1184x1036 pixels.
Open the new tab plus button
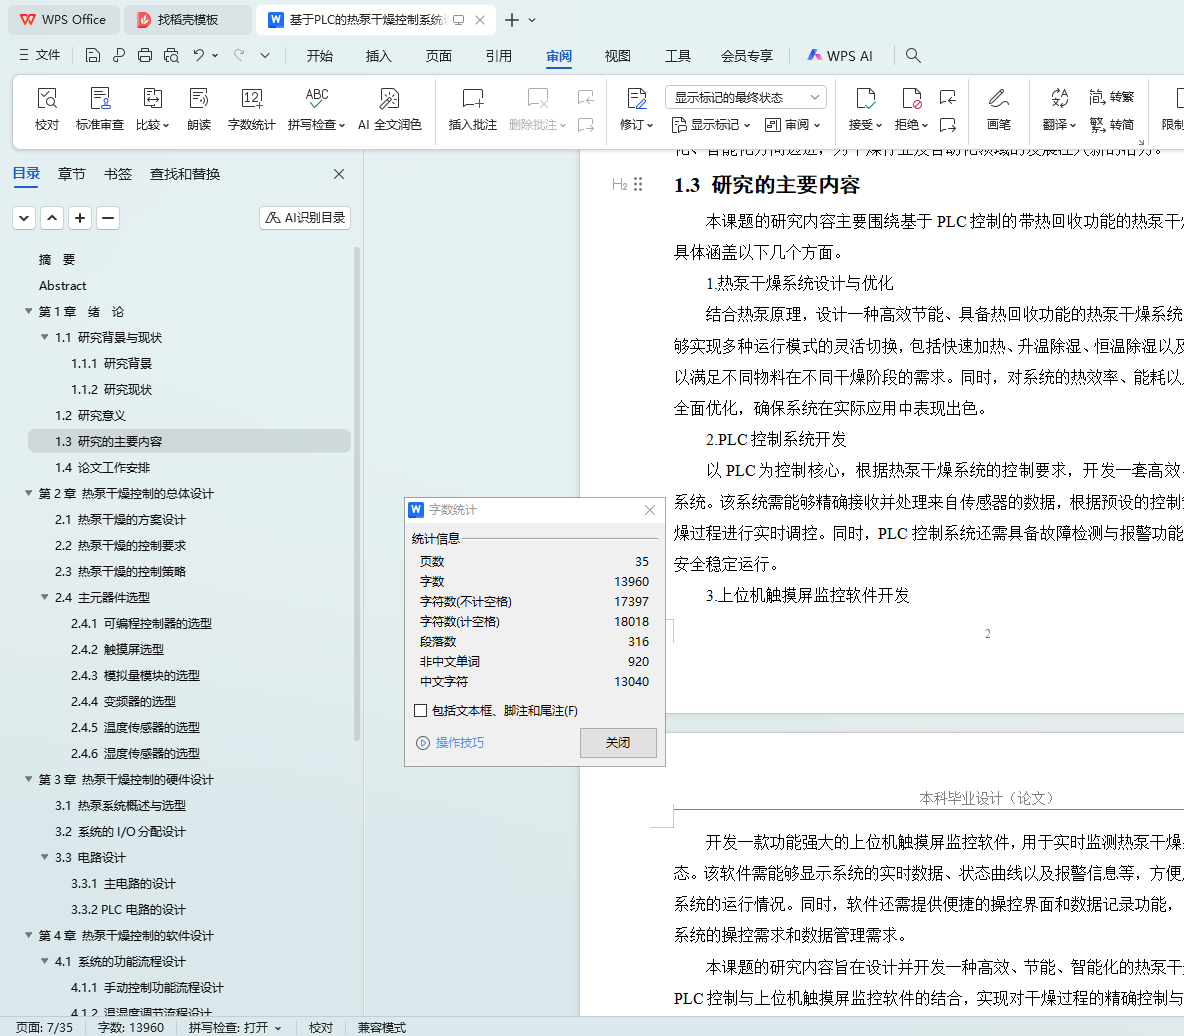coord(512,20)
